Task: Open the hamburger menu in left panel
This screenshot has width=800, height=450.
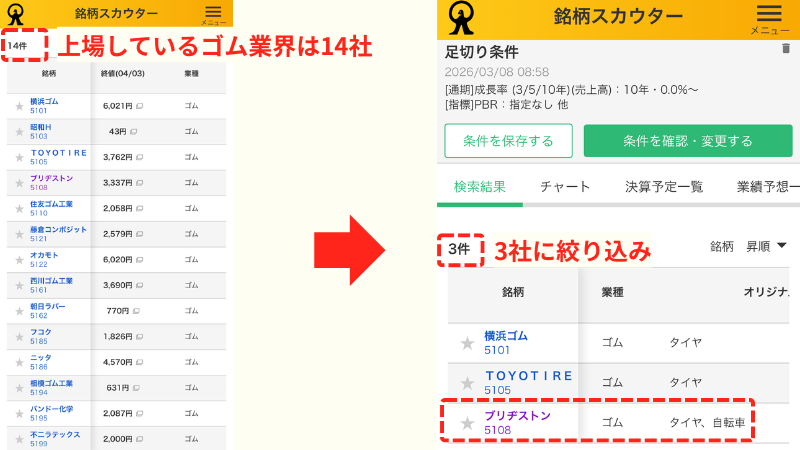Action: [x=213, y=11]
